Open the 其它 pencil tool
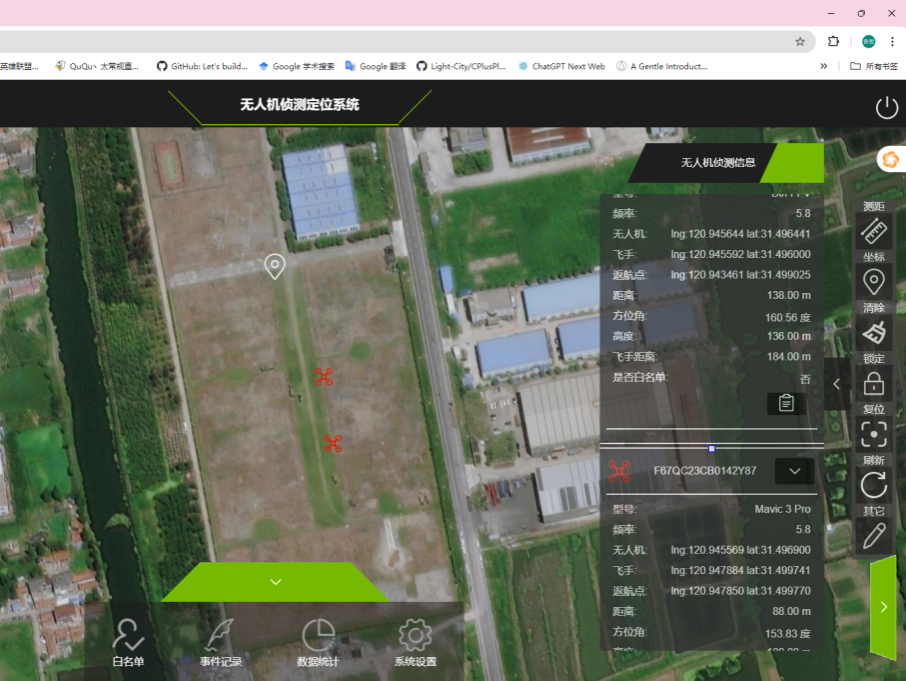 coord(874,536)
